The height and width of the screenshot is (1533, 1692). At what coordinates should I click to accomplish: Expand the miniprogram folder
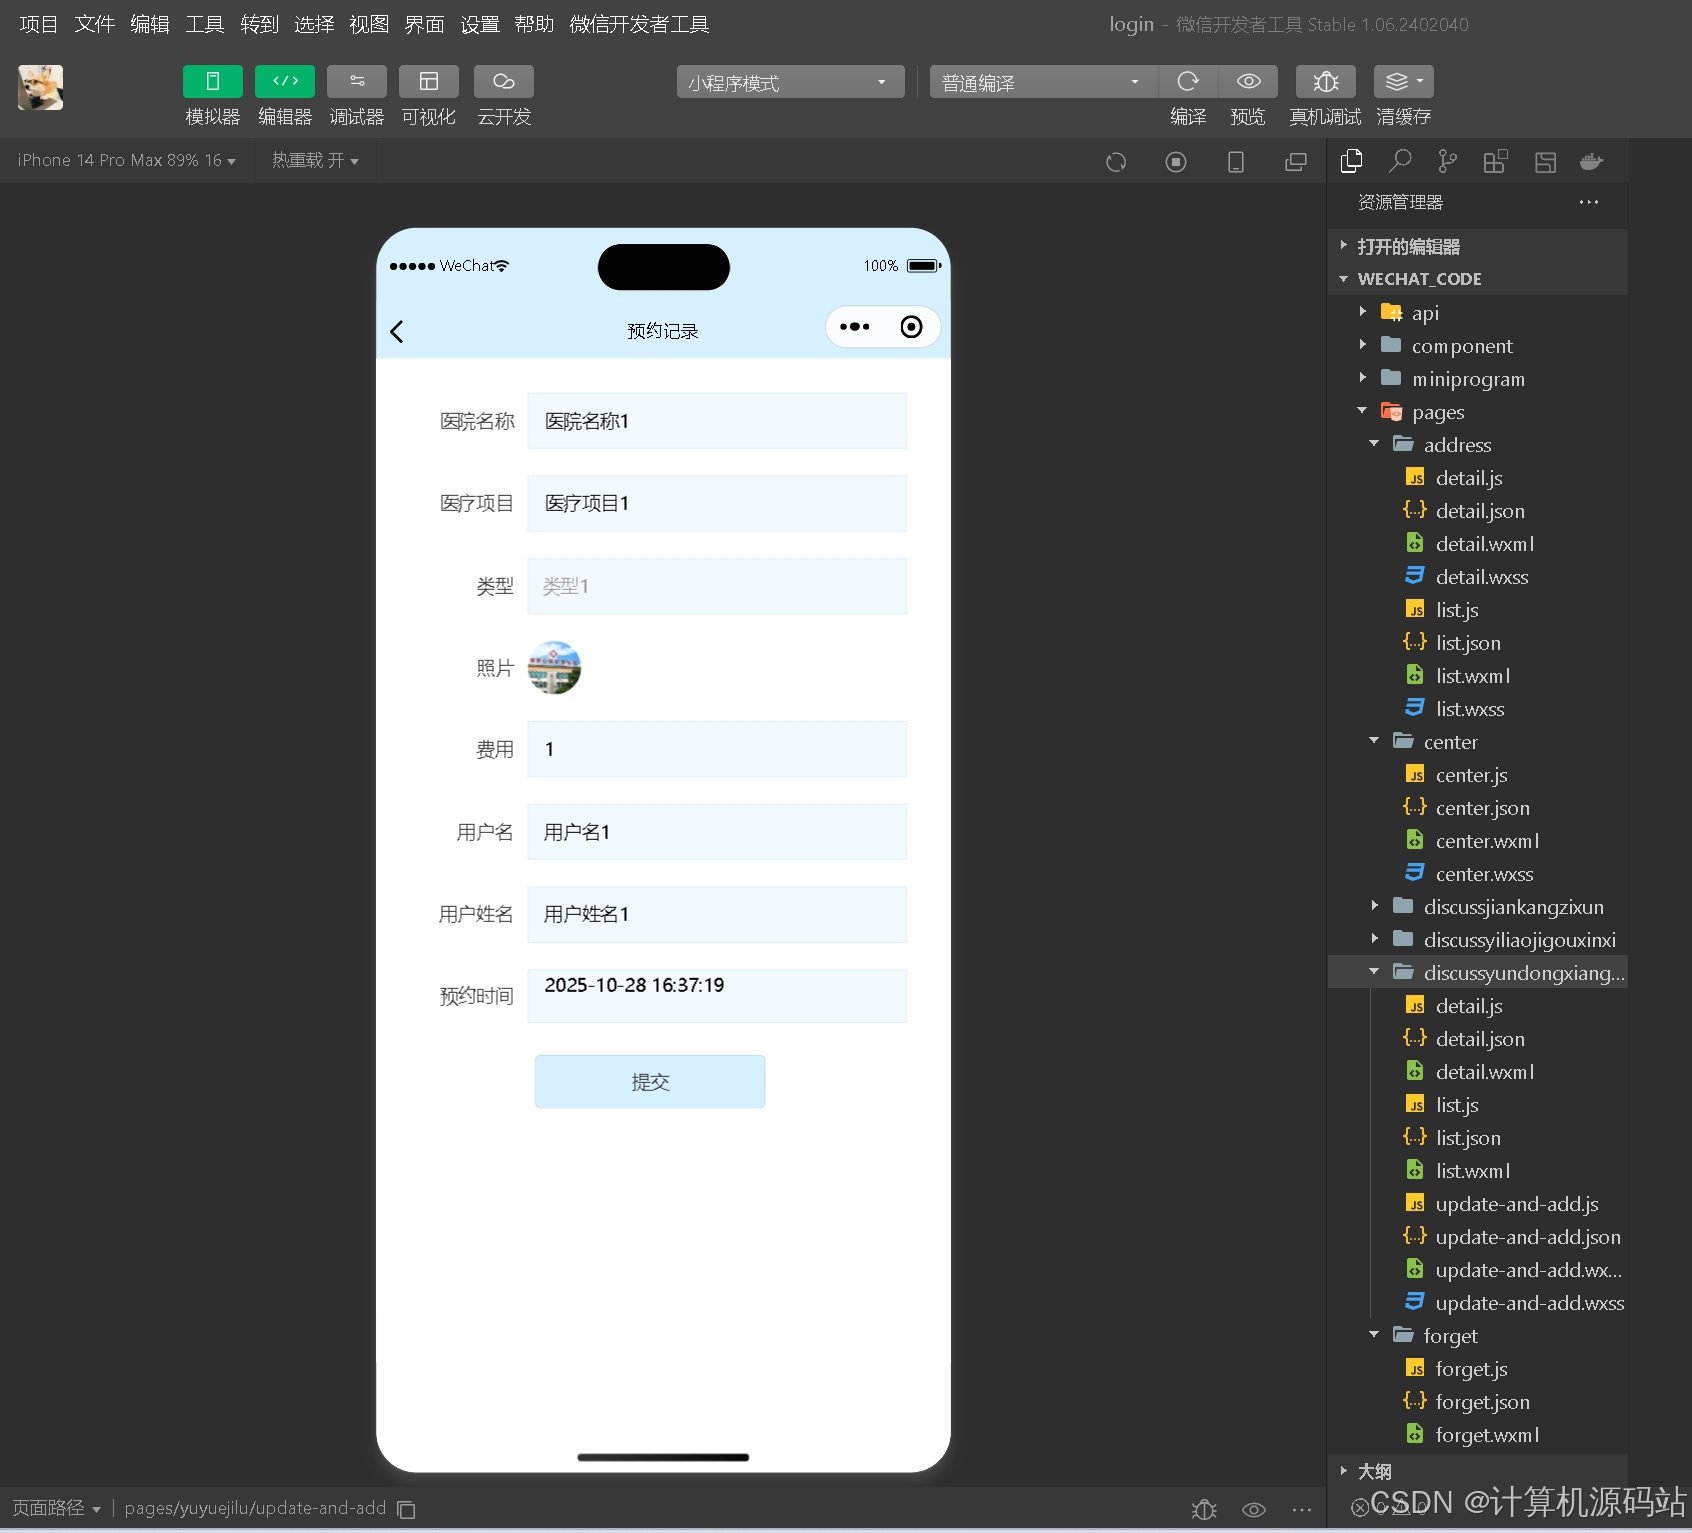[1478, 378]
